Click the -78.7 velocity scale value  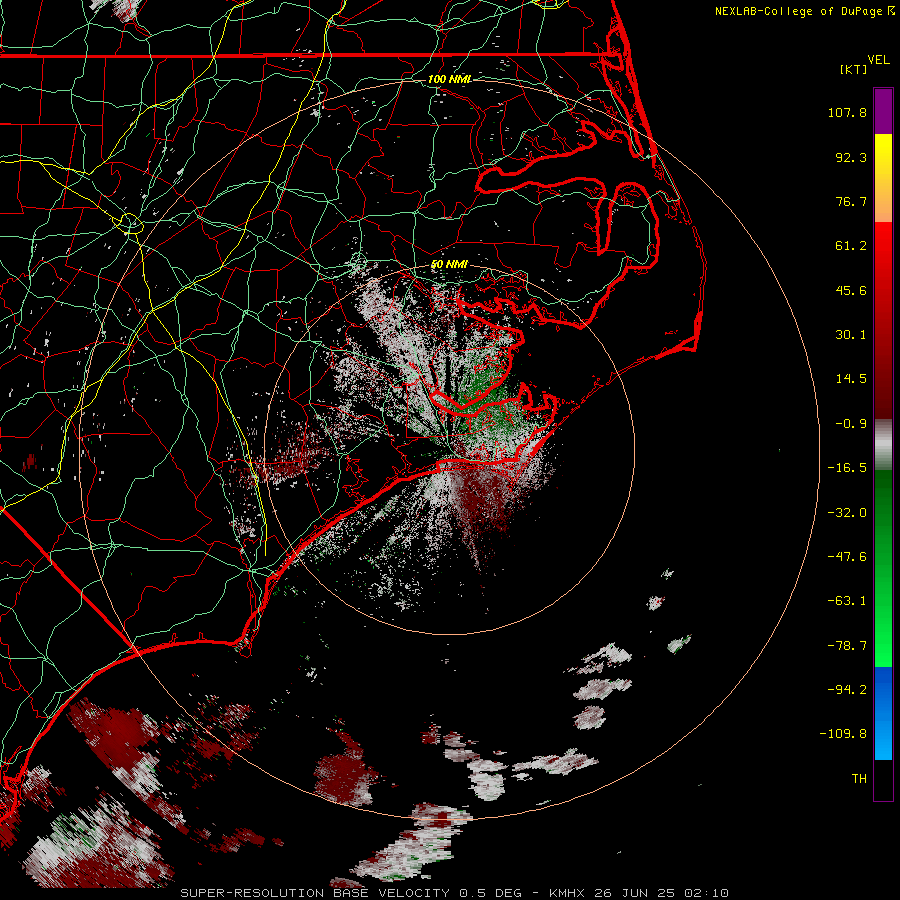[847, 646]
